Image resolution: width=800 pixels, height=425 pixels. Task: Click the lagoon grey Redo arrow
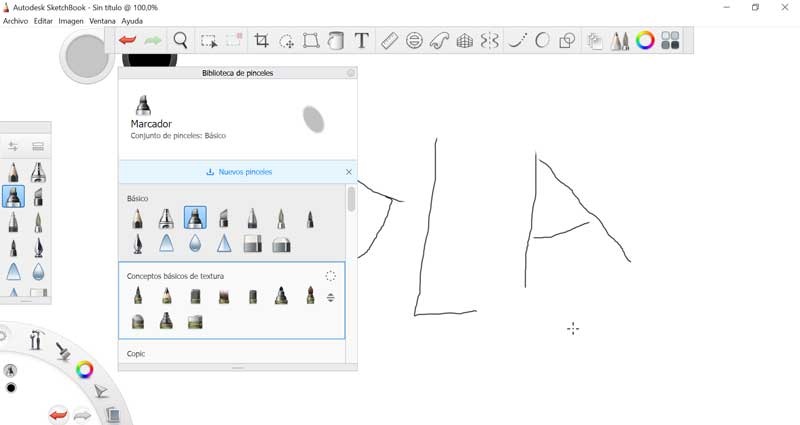click(82, 415)
